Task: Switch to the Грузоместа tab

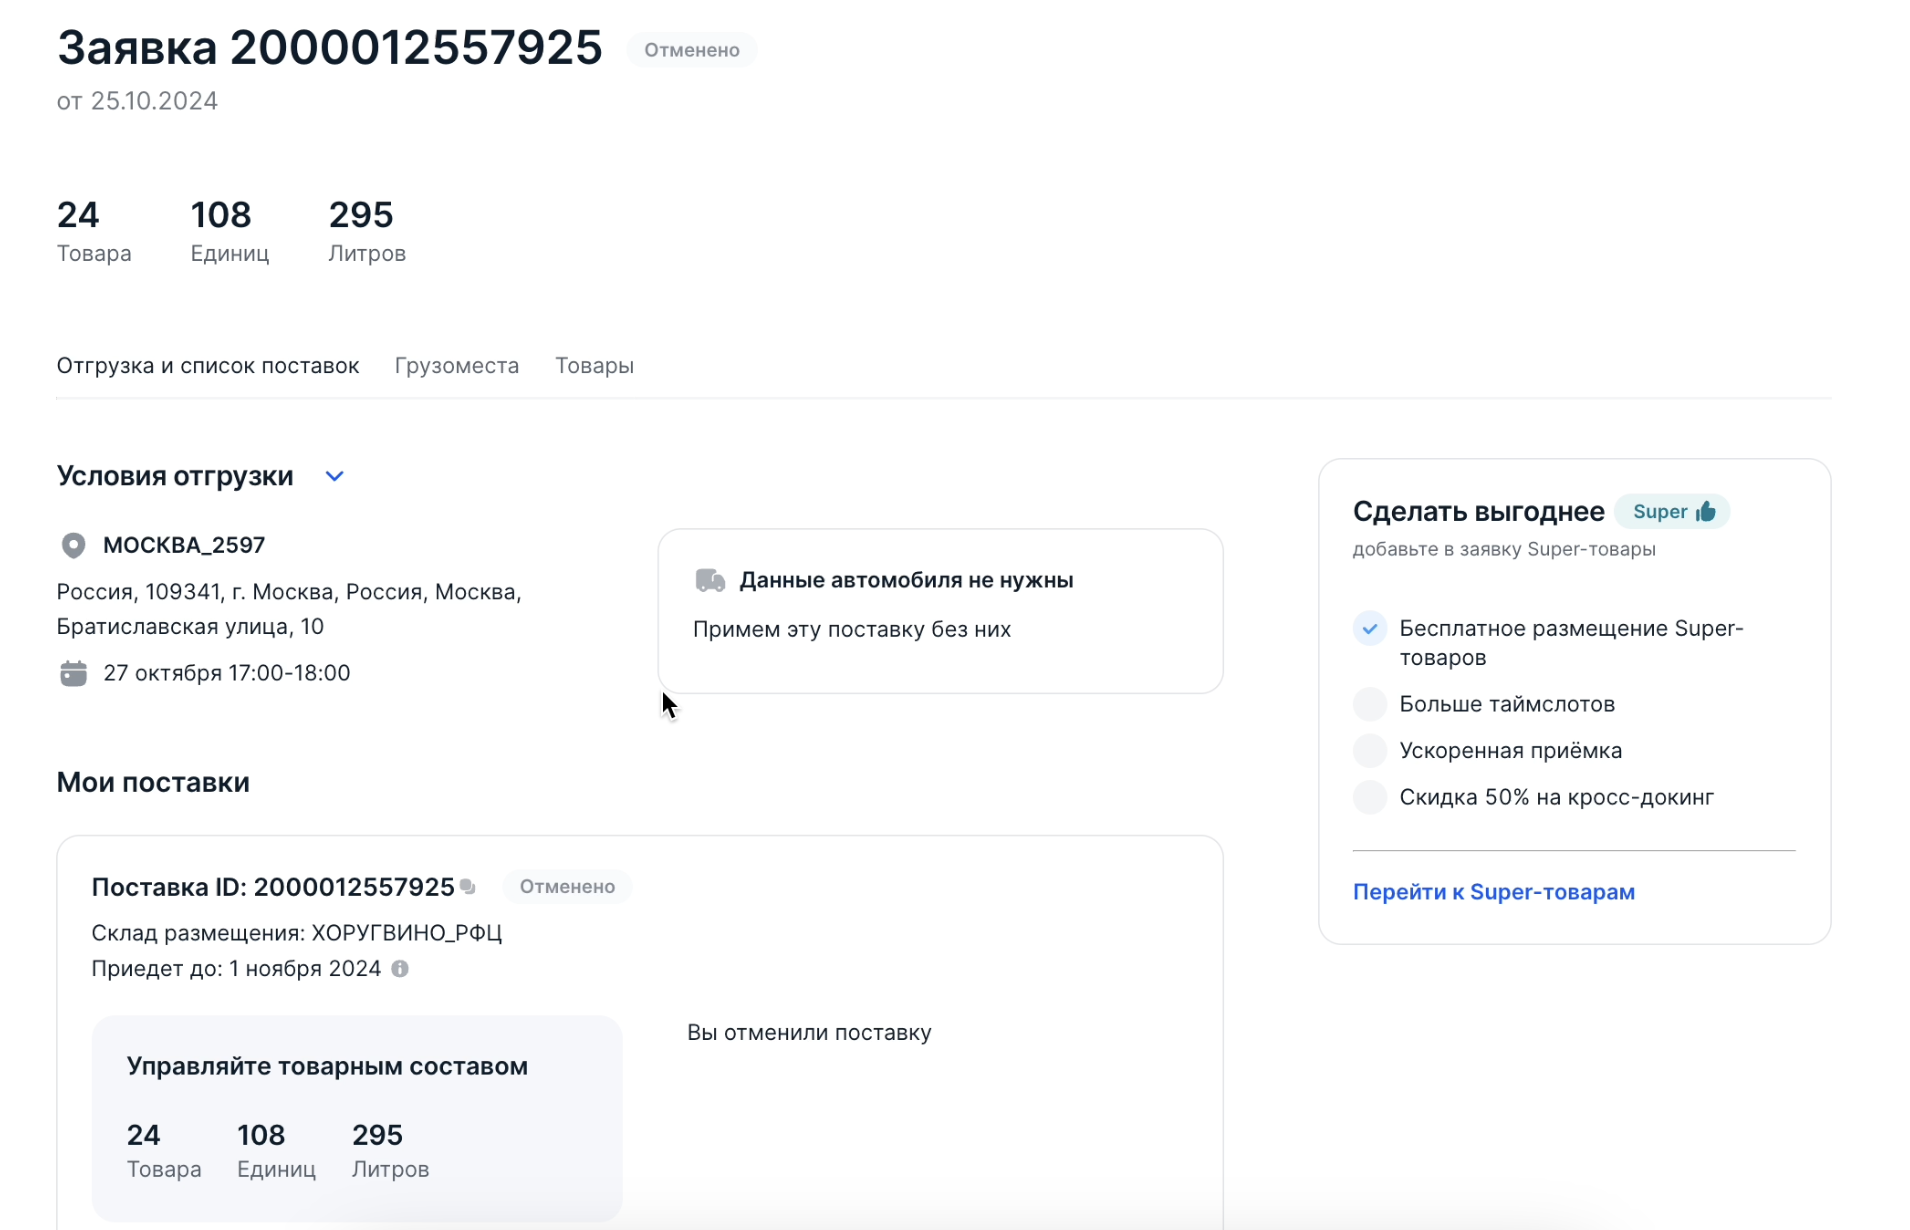Action: tap(455, 365)
